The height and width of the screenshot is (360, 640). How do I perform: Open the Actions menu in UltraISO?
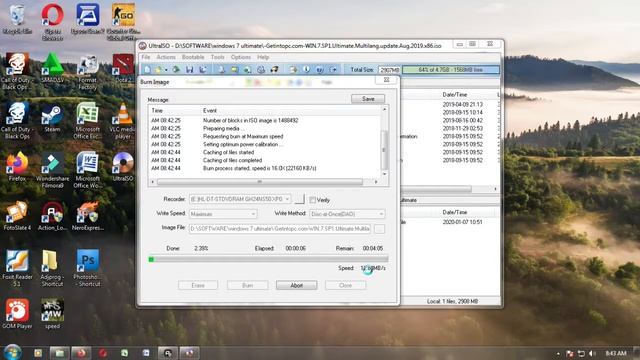(166, 57)
